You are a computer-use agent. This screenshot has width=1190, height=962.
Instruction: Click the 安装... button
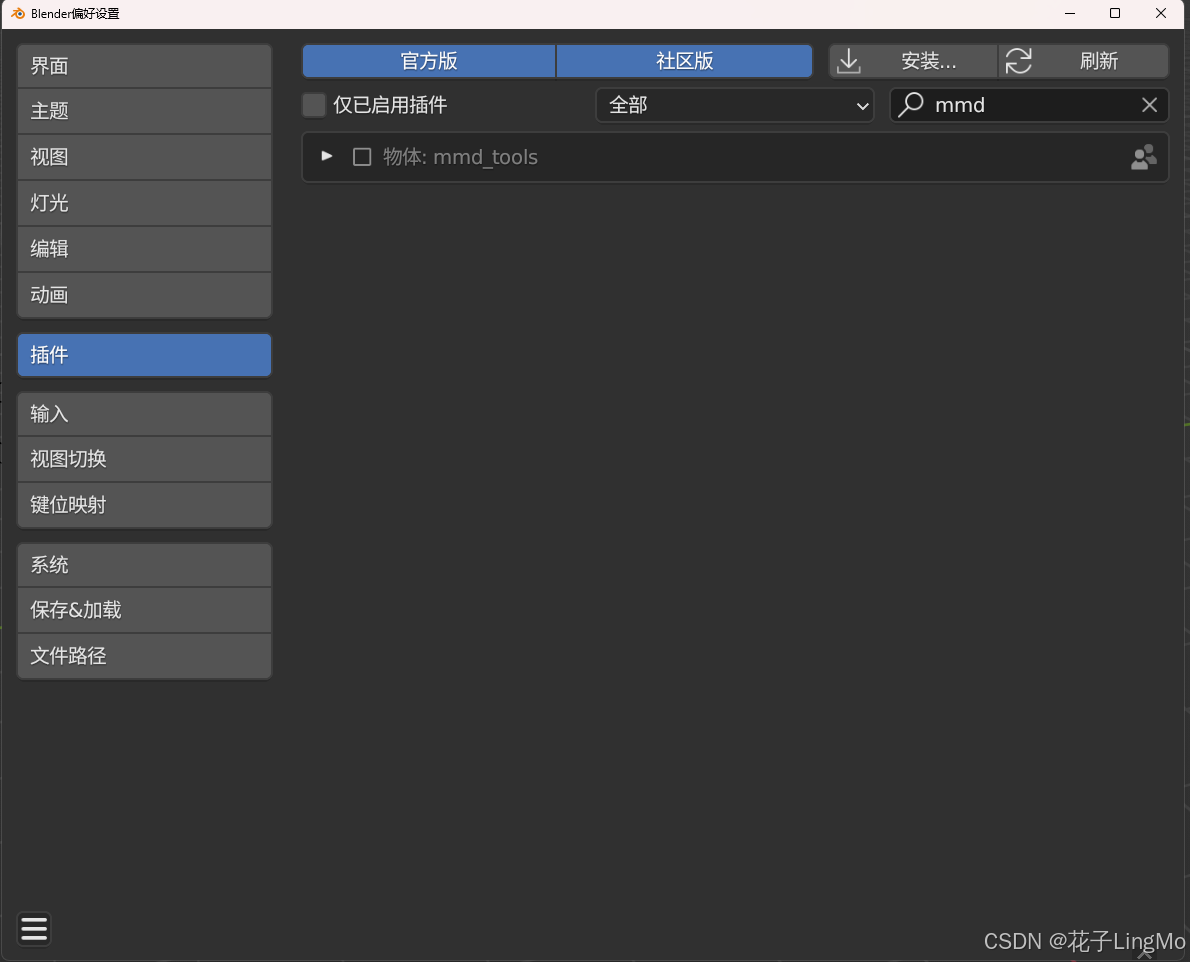[913, 61]
